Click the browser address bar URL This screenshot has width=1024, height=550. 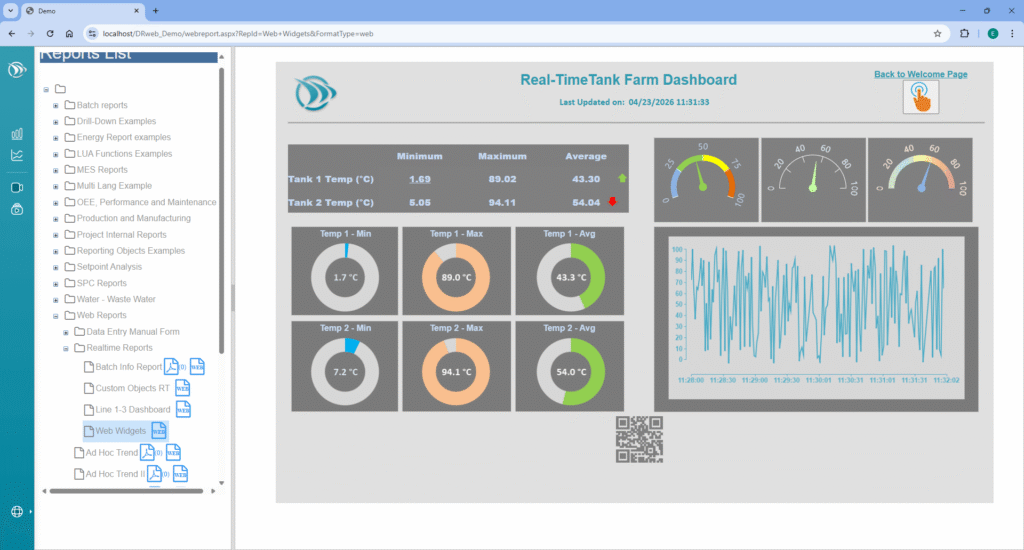(238, 33)
